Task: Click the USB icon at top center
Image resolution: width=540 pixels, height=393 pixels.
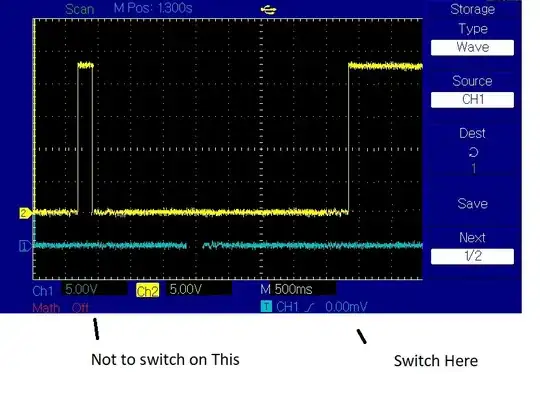Action: (268, 10)
